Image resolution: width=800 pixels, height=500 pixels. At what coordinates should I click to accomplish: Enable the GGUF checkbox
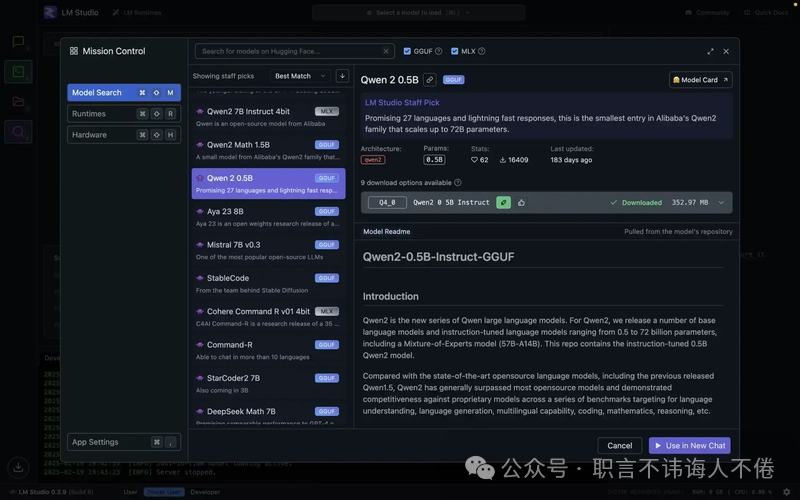[407, 51]
